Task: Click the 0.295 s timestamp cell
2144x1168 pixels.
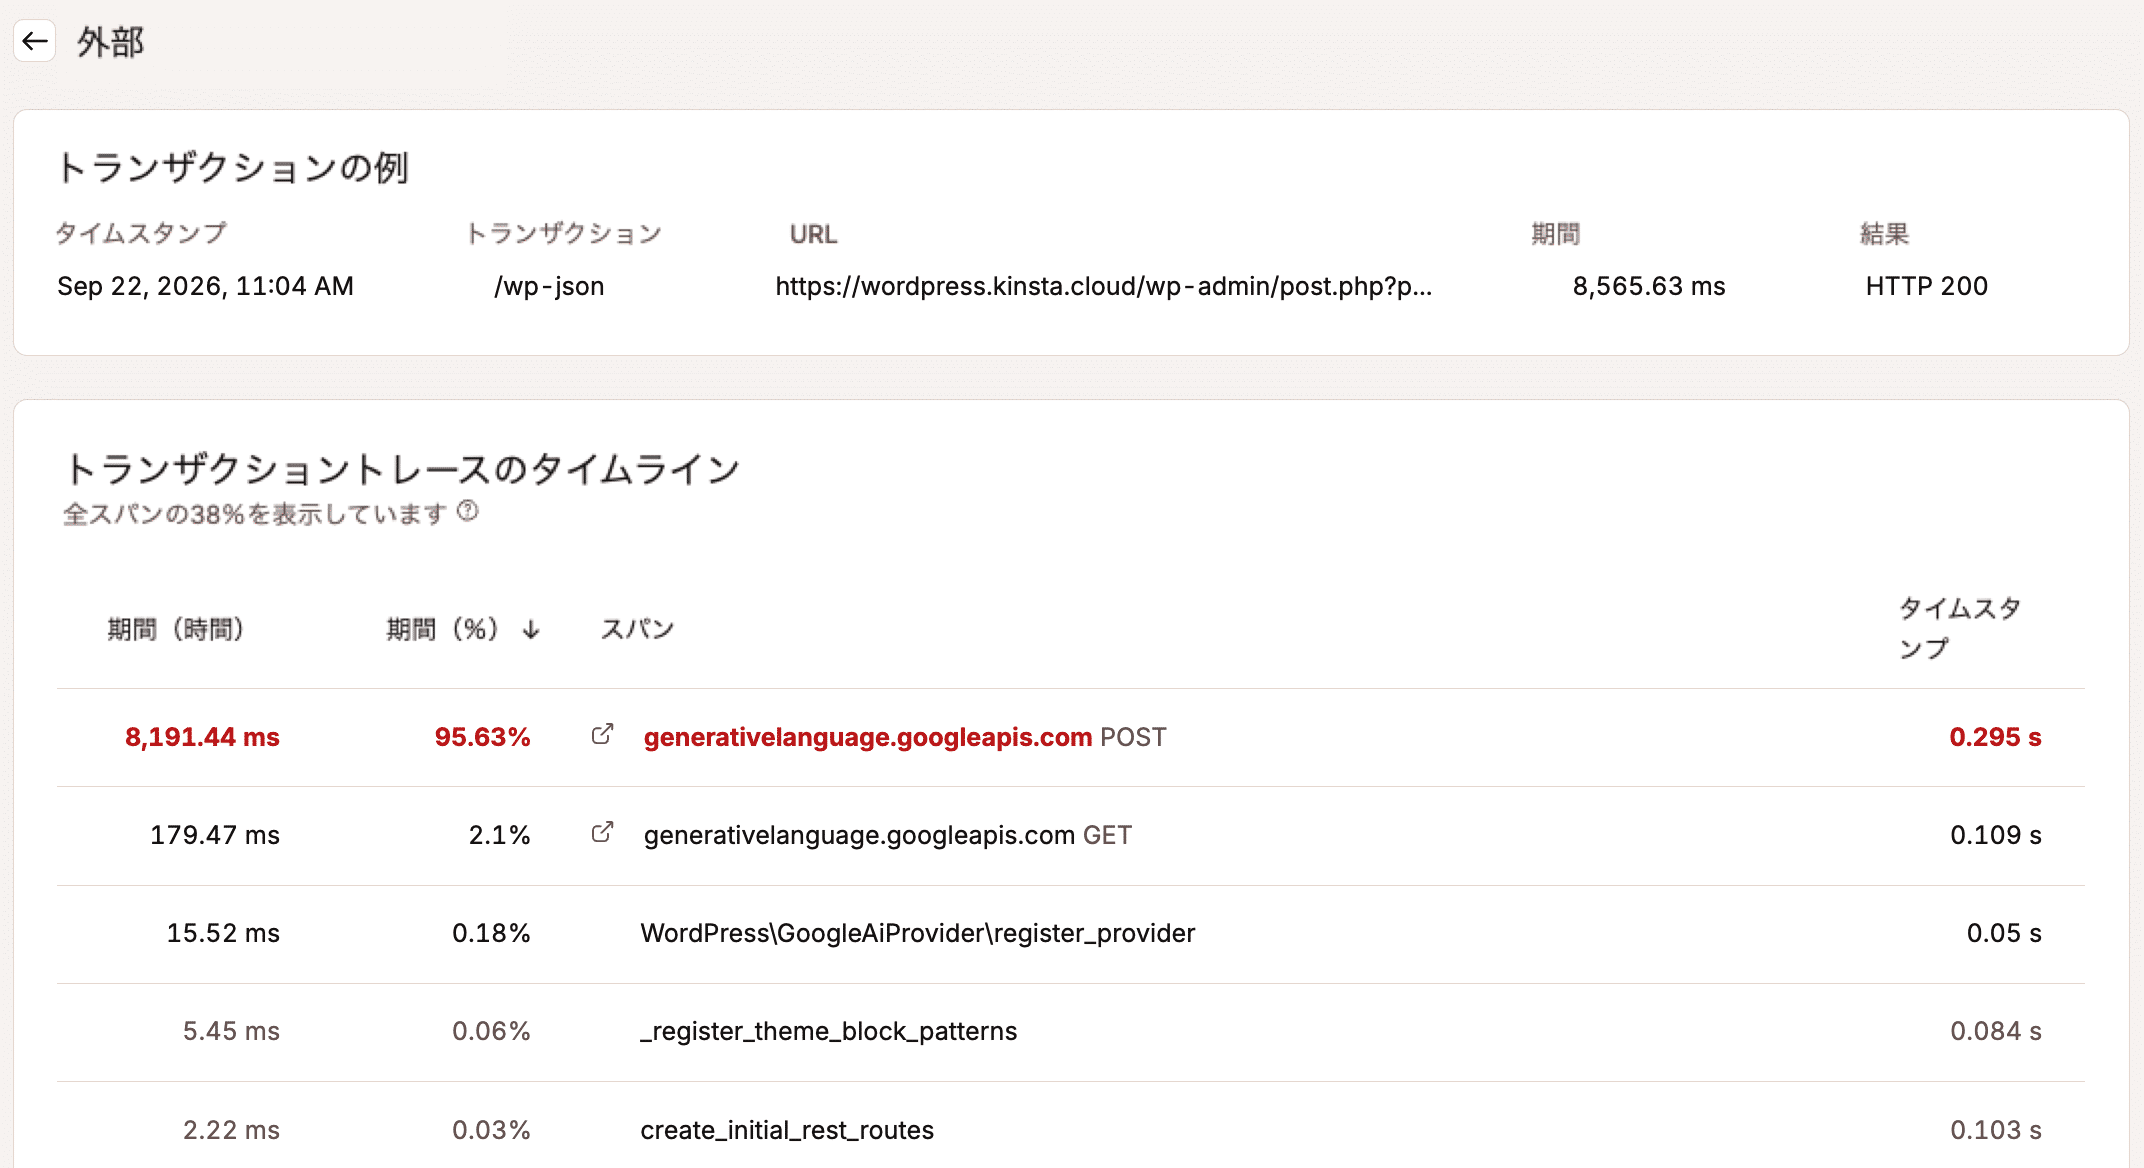Action: point(1995,737)
